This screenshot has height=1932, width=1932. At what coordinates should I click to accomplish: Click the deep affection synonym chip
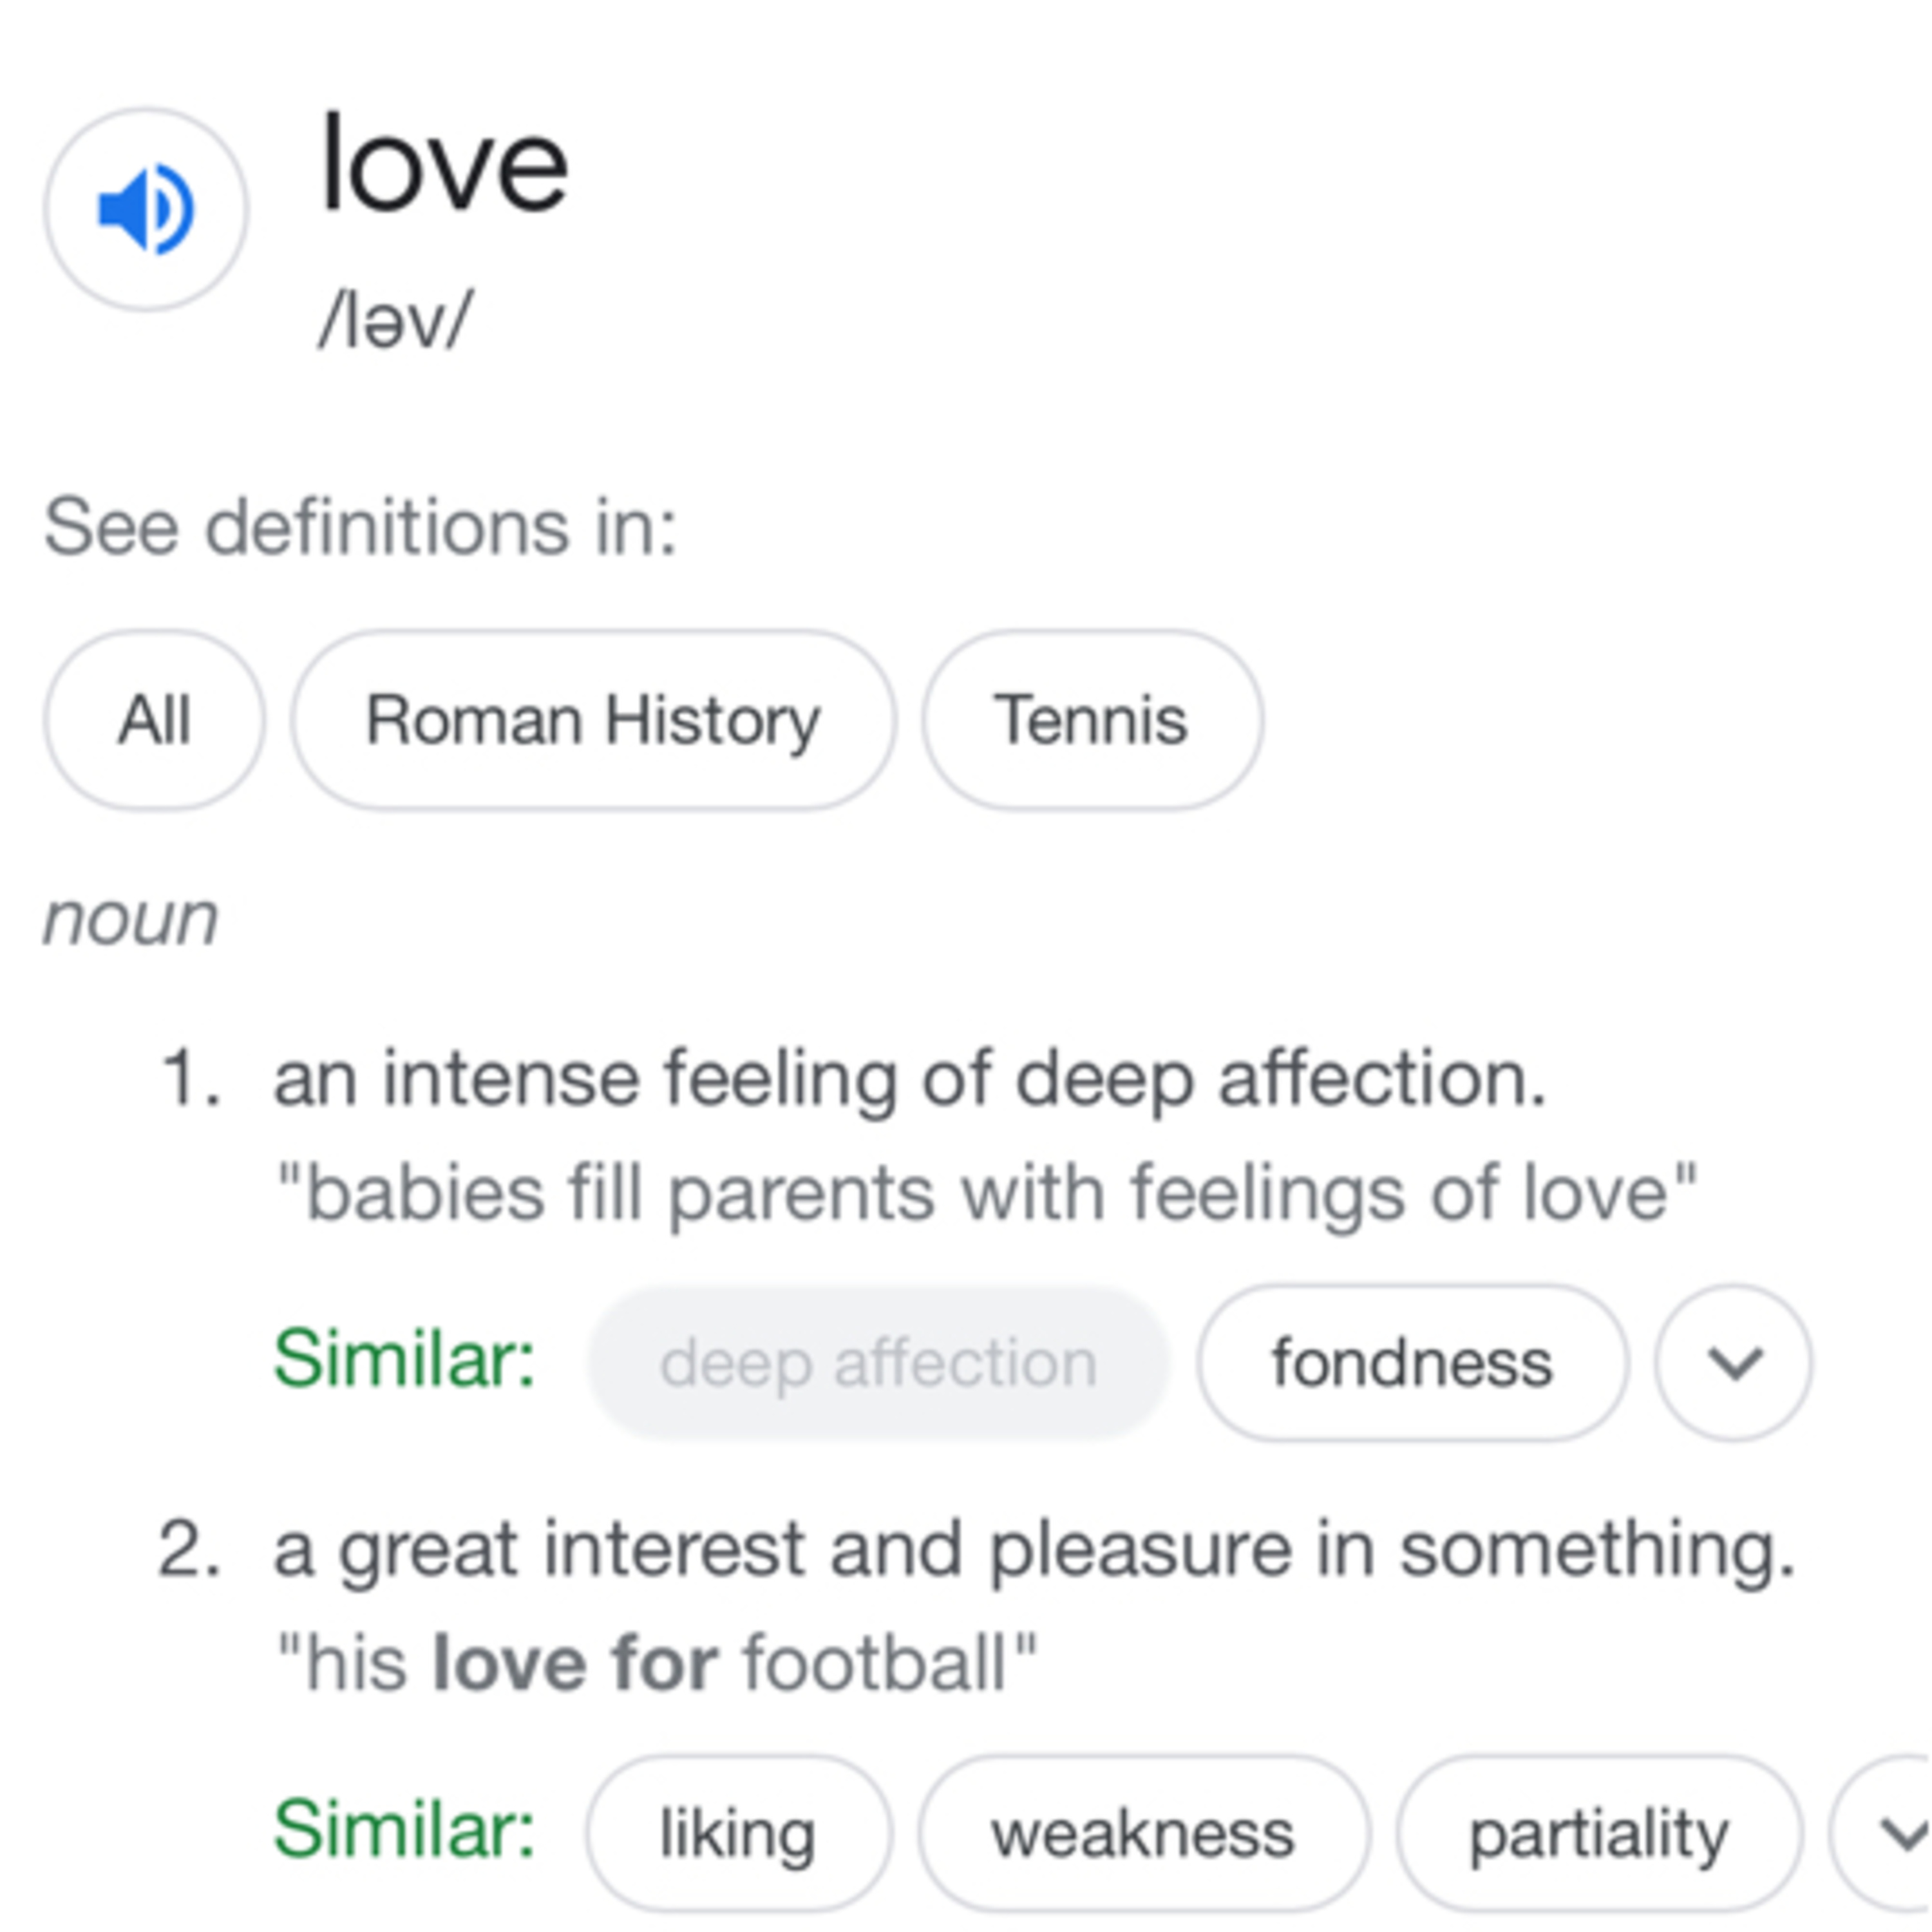[x=878, y=1362]
